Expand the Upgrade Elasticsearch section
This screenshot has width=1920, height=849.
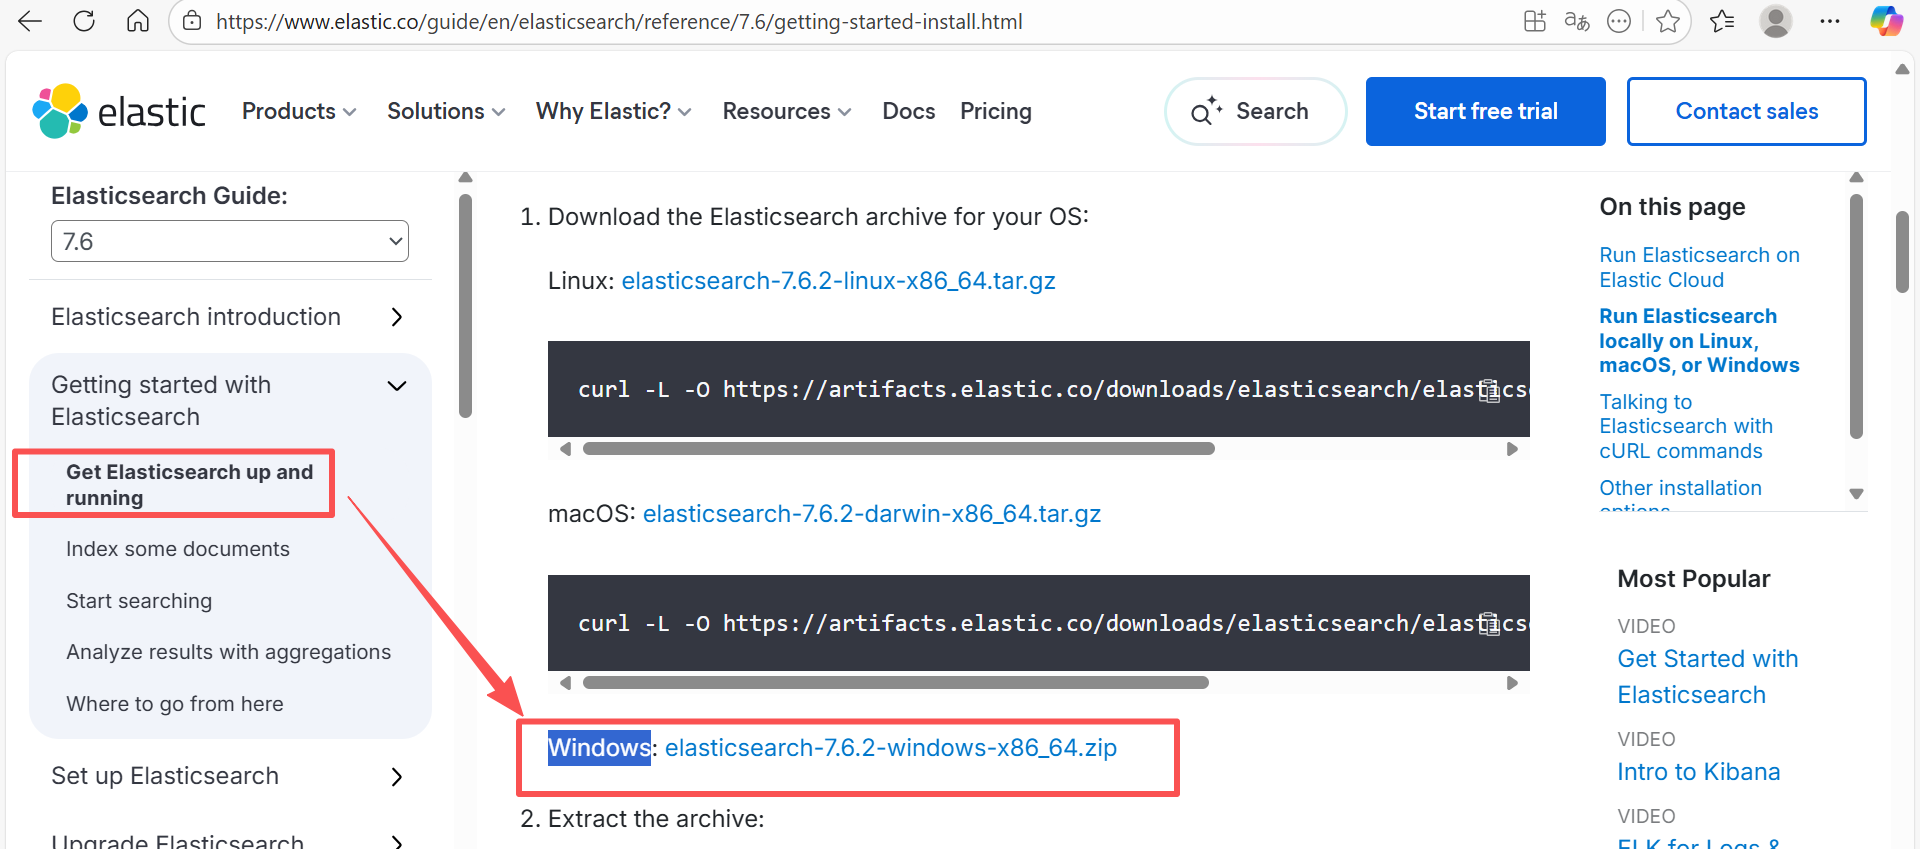click(x=397, y=842)
